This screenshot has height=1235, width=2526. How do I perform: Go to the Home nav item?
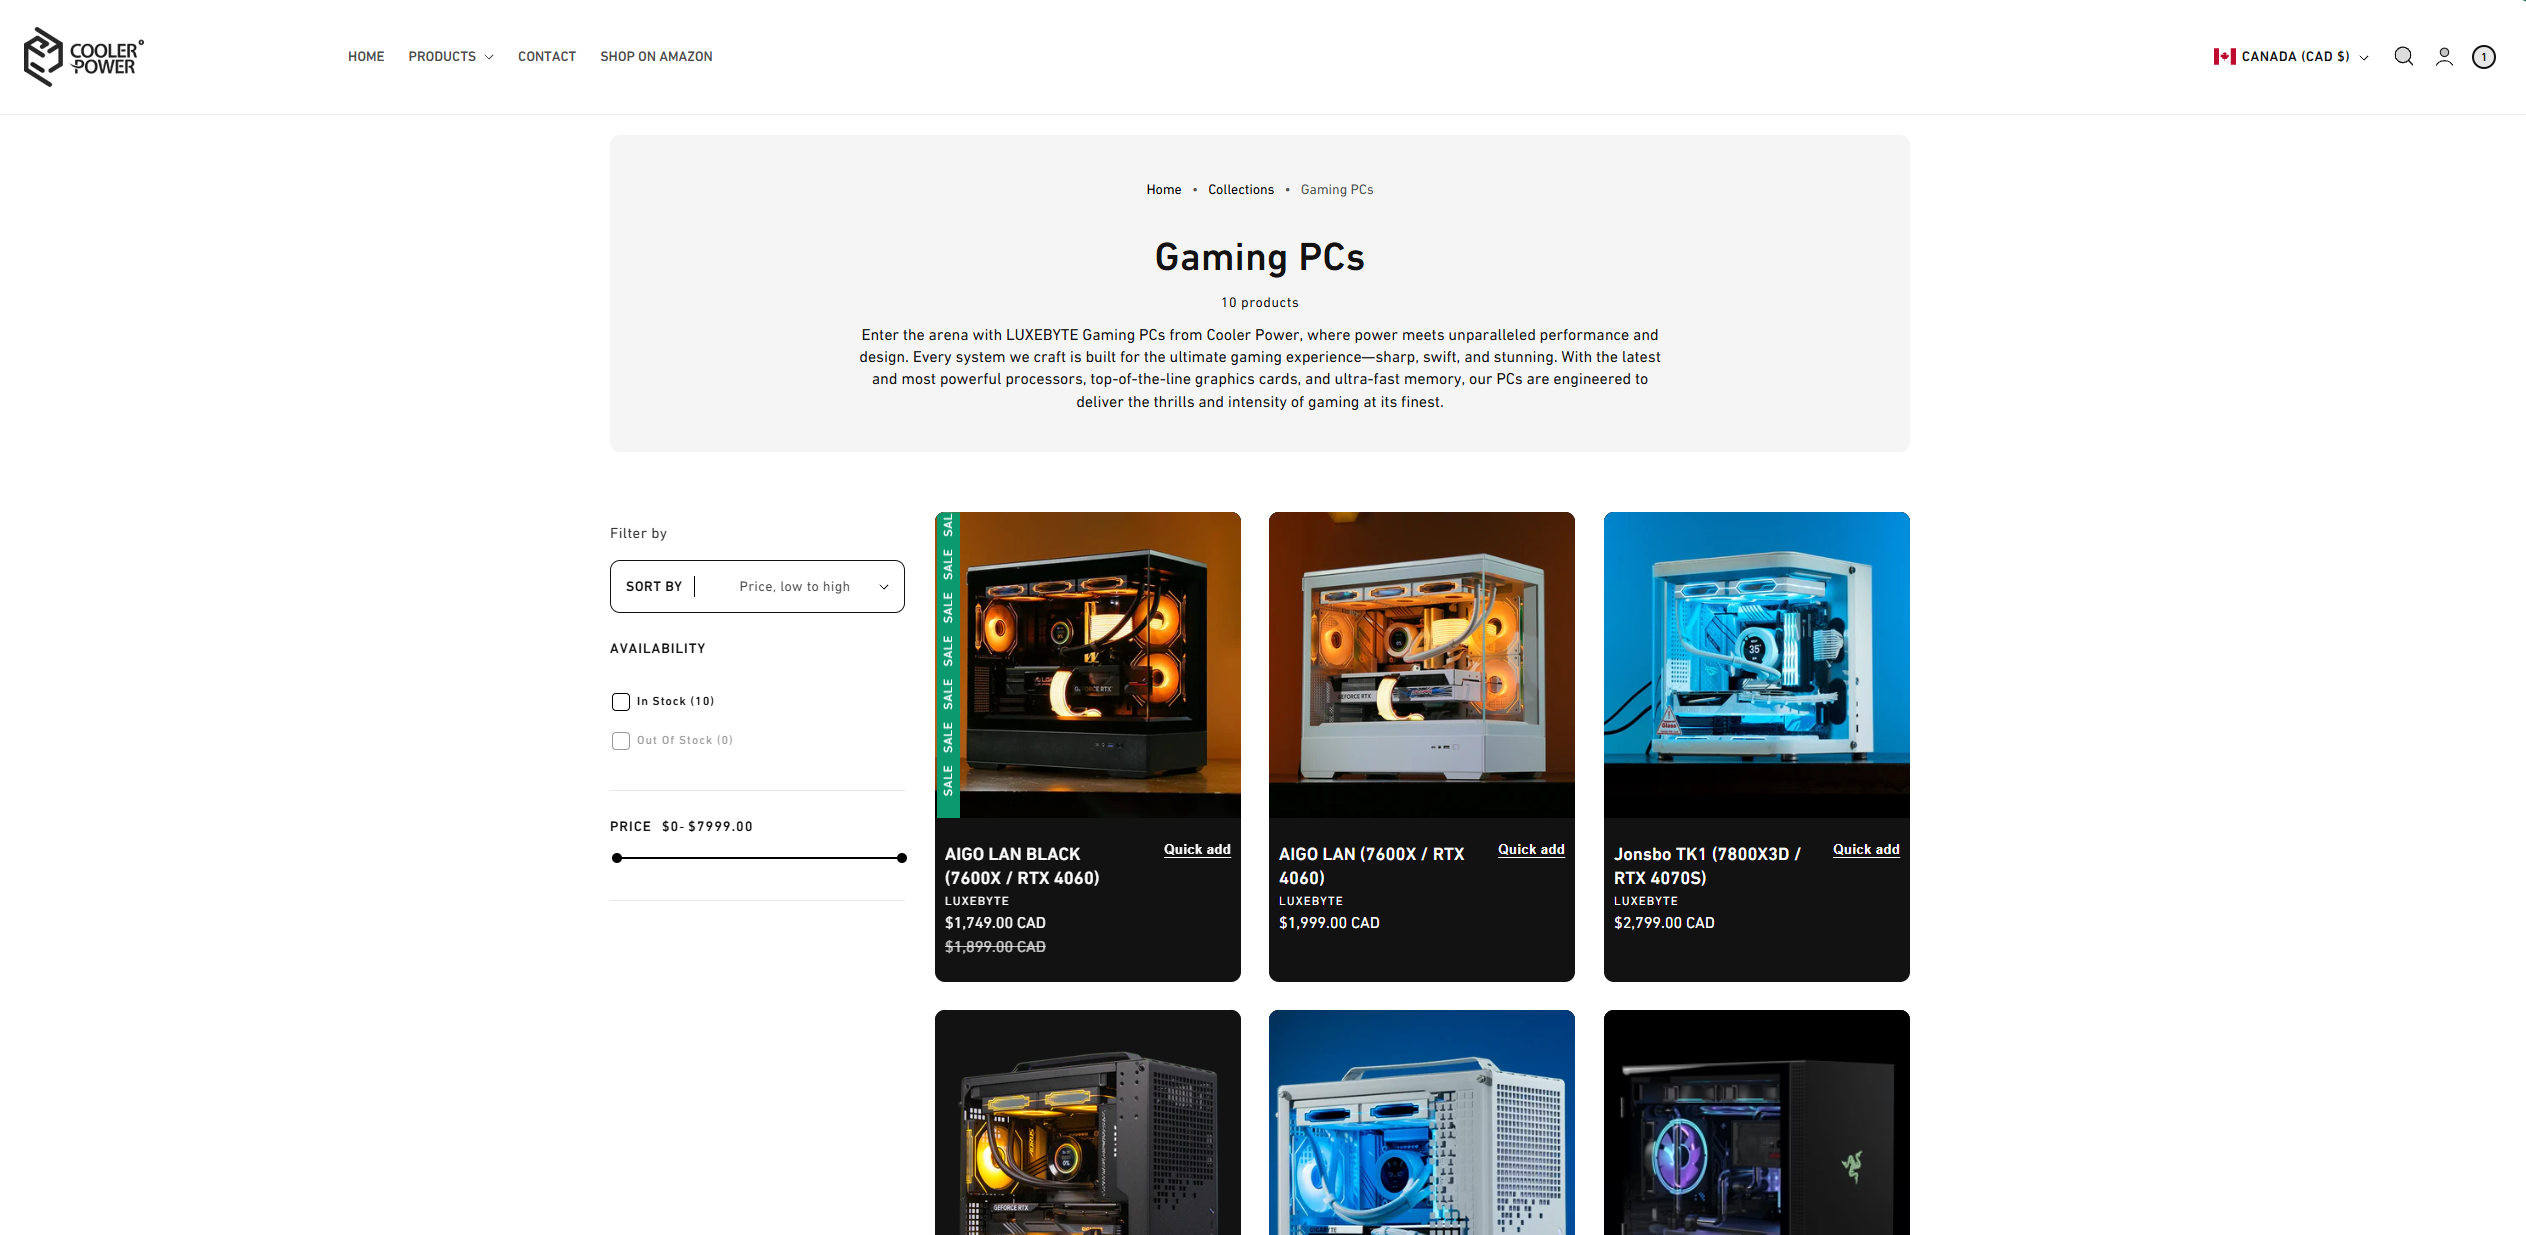click(x=366, y=57)
